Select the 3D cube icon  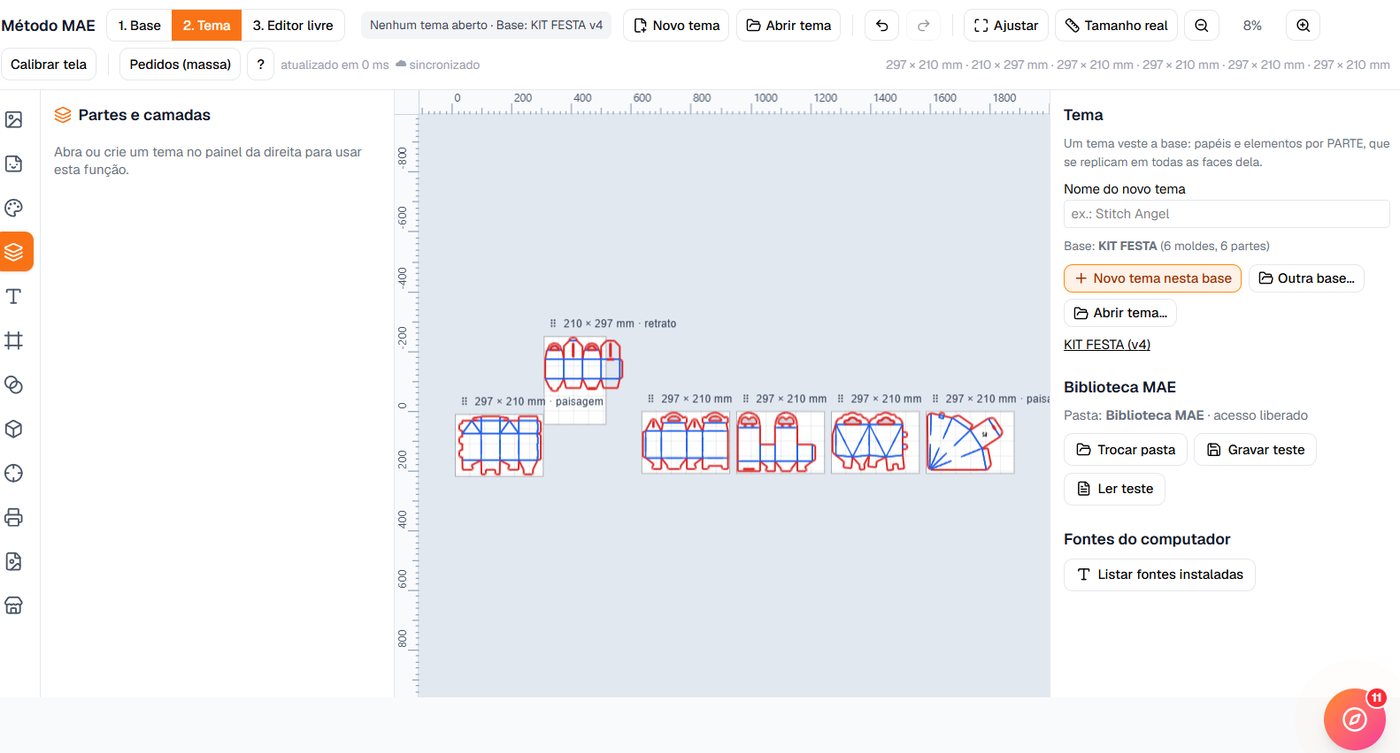pos(14,429)
